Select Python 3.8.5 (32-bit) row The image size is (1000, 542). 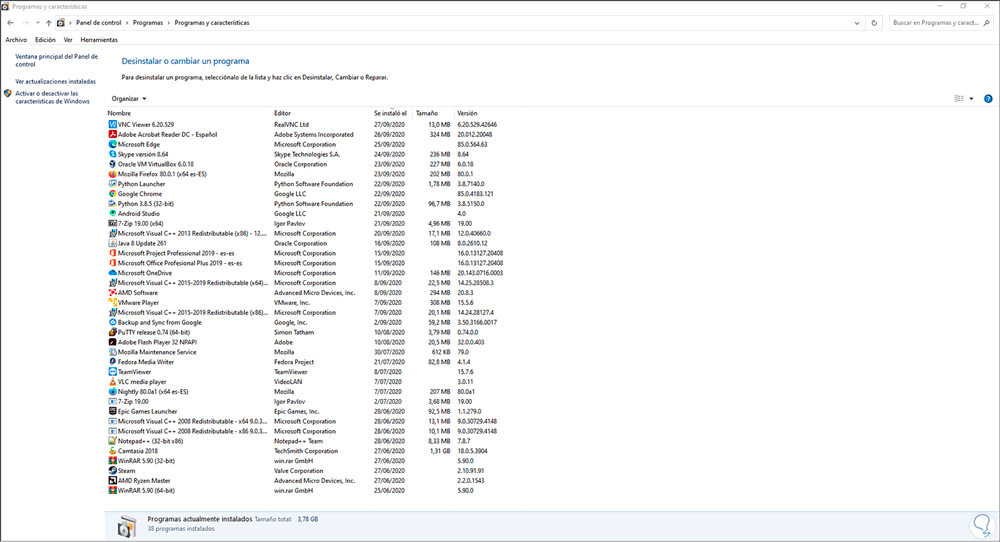point(306,203)
